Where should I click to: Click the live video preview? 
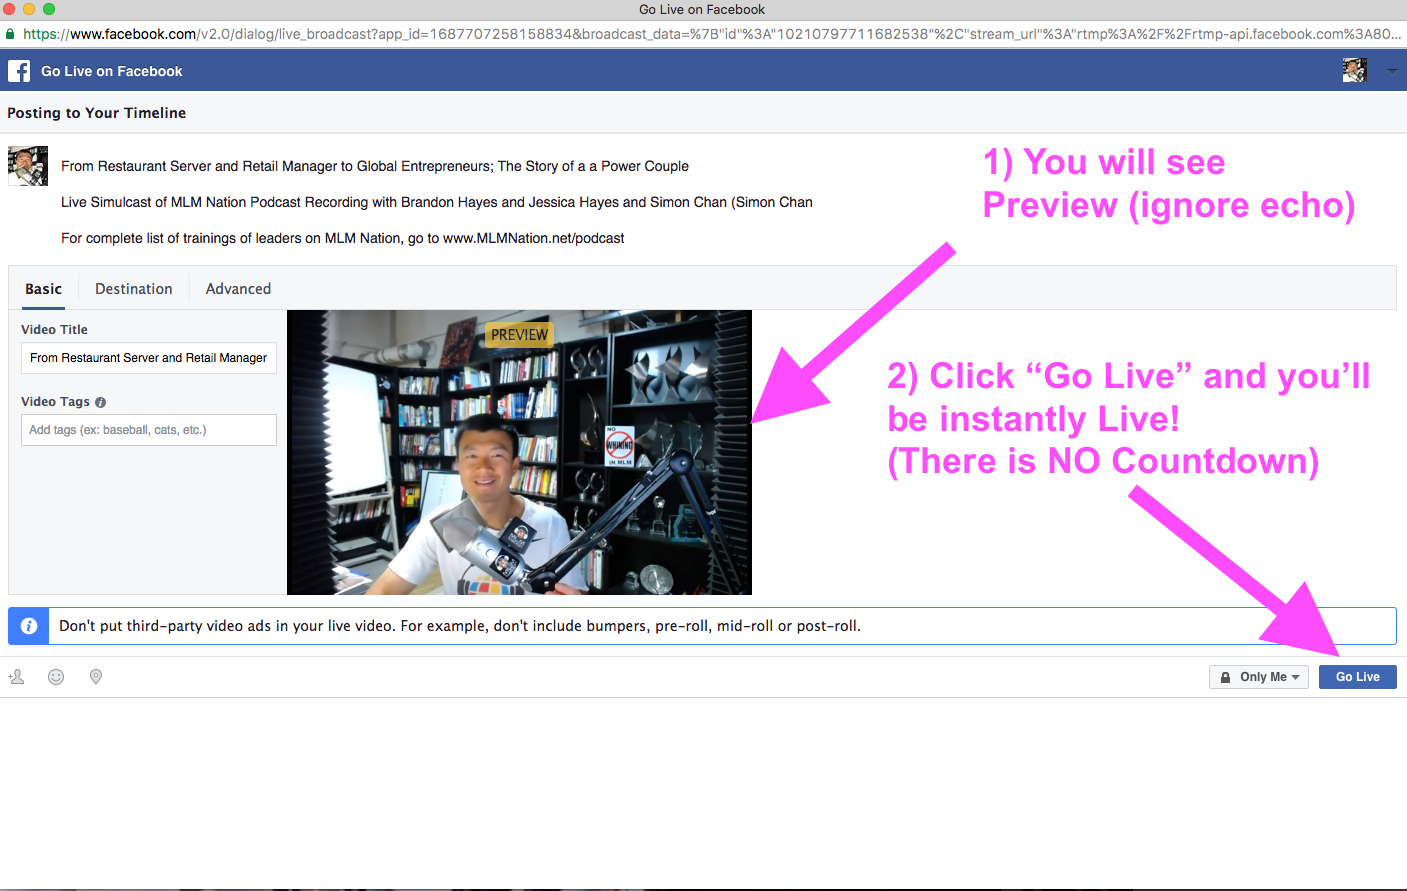tap(519, 452)
